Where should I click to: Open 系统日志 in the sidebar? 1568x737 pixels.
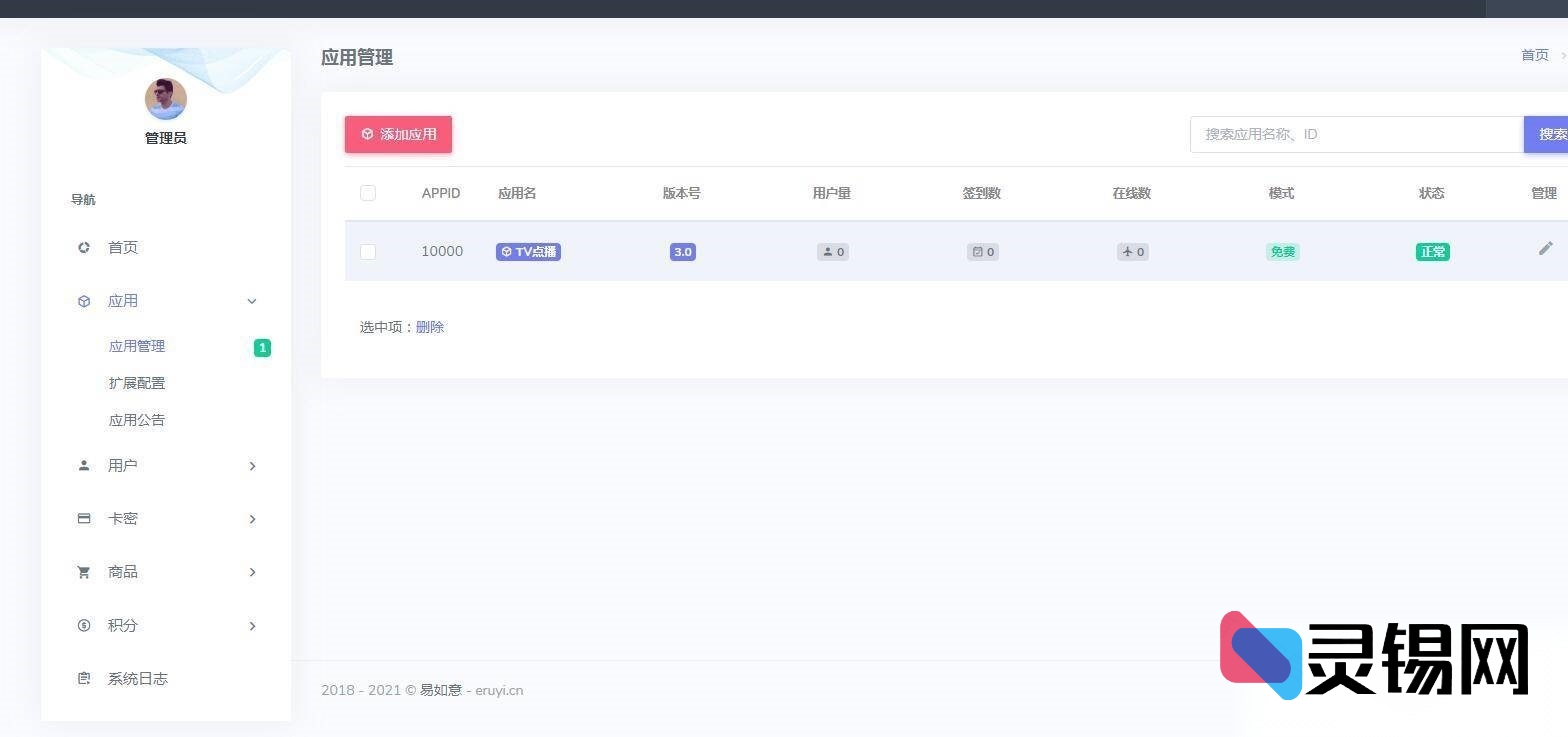point(138,678)
